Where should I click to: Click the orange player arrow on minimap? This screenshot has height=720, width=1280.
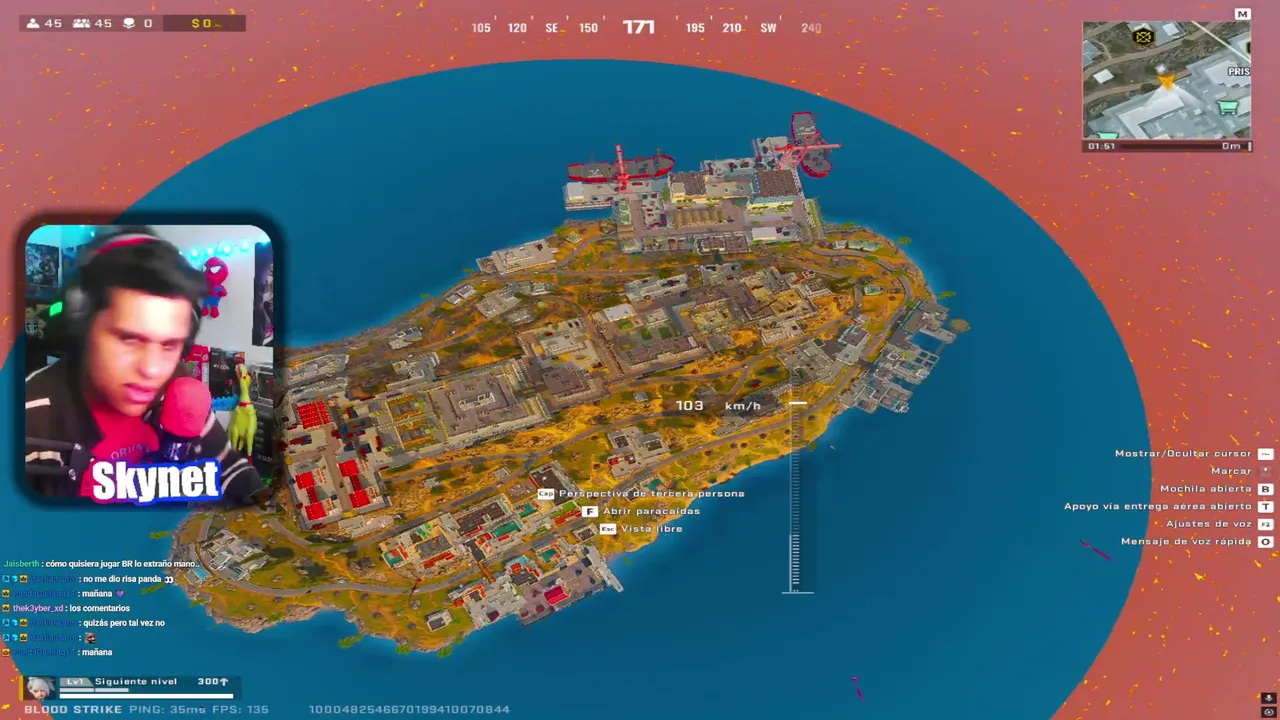pyautogui.click(x=1166, y=82)
